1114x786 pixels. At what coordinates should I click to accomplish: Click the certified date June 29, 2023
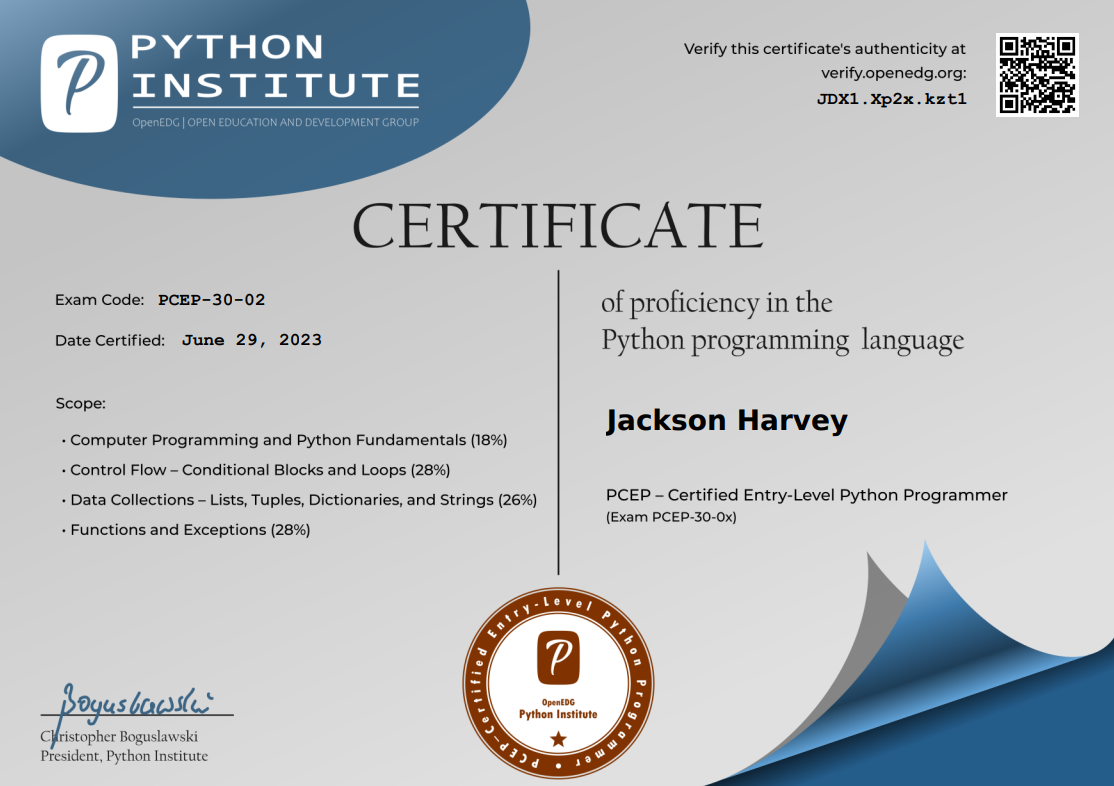tap(254, 339)
